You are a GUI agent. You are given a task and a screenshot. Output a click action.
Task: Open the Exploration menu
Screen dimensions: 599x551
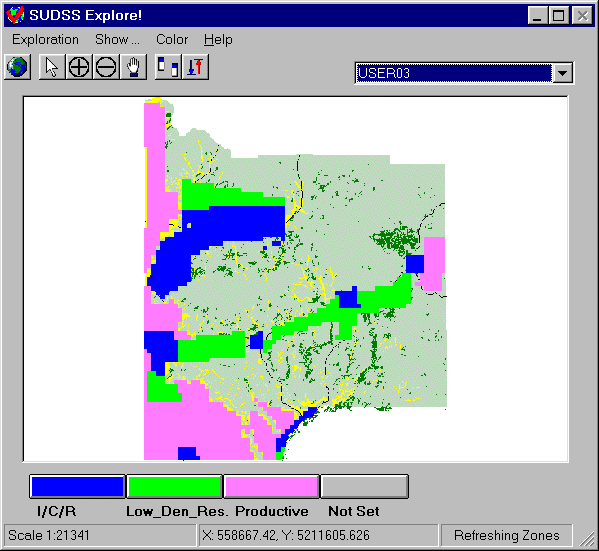point(45,40)
